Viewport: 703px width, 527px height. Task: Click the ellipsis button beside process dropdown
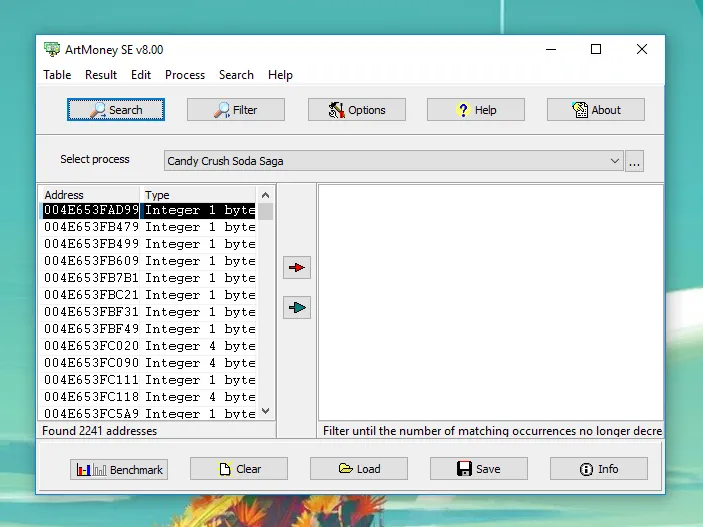tap(634, 161)
